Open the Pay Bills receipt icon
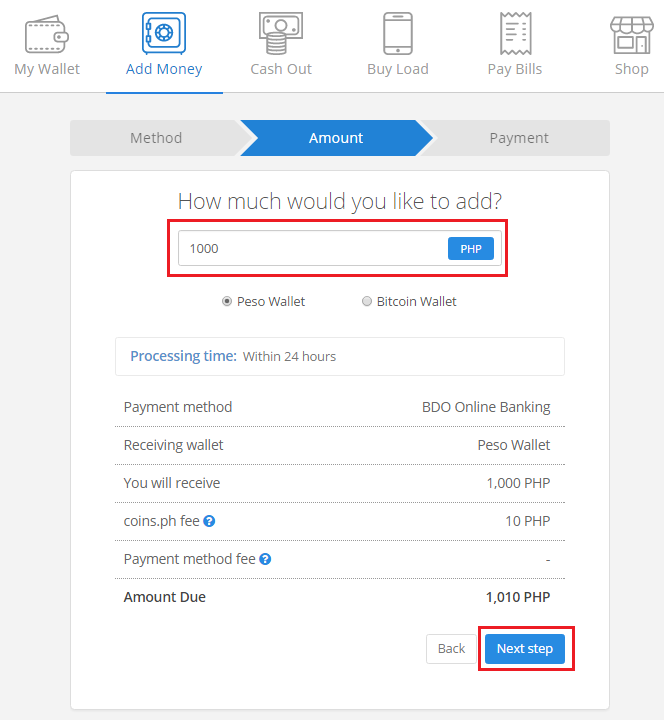The height and width of the screenshot is (720, 664). tap(515, 34)
